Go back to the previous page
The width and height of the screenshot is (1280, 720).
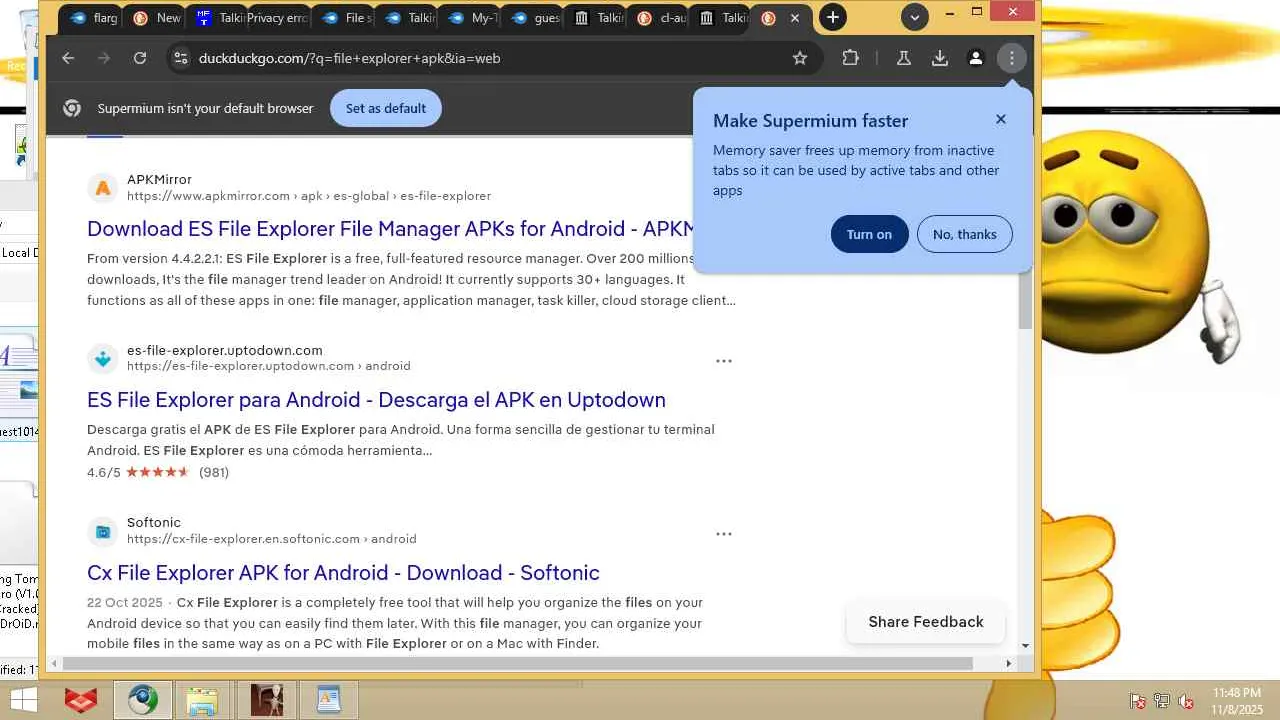coord(68,58)
